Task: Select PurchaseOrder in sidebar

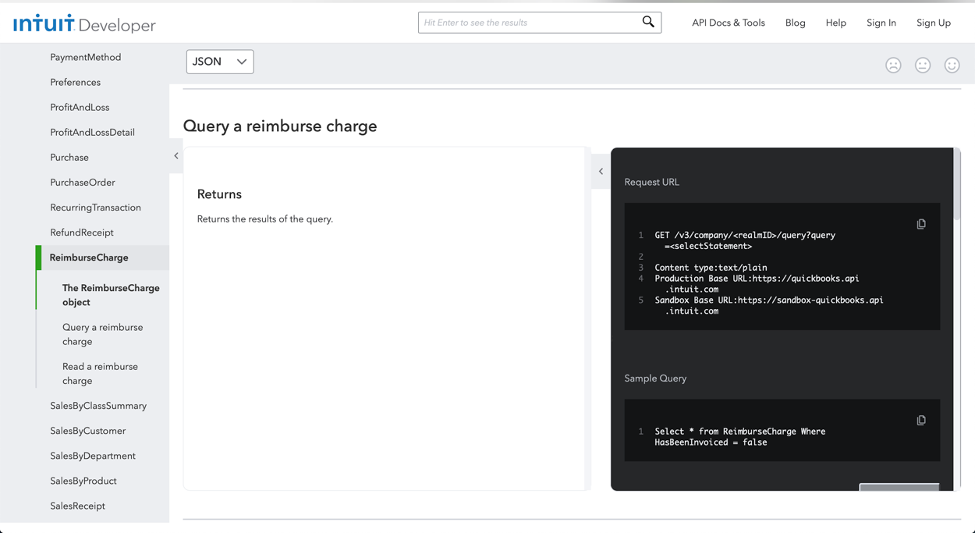Action: coord(82,182)
